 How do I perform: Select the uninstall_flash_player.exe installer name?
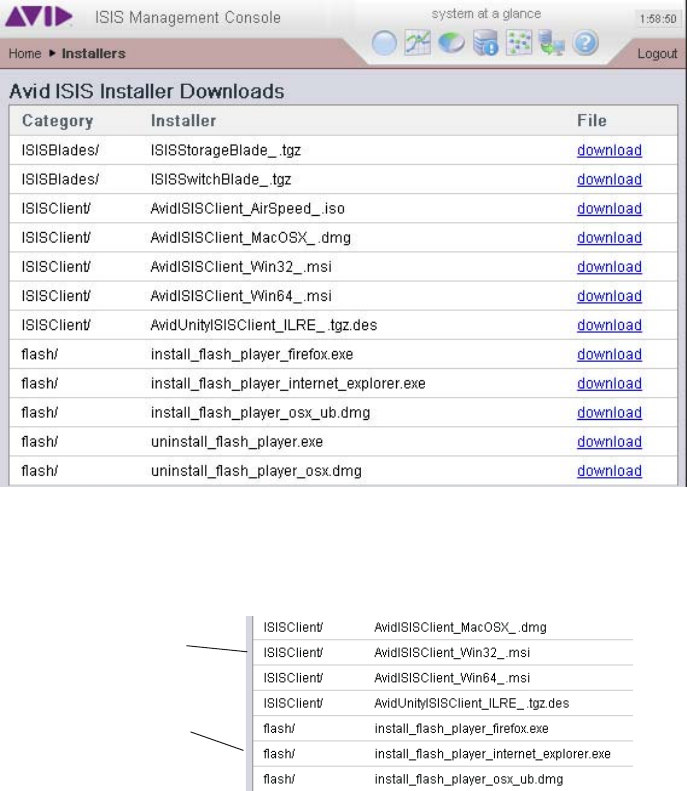point(237,442)
